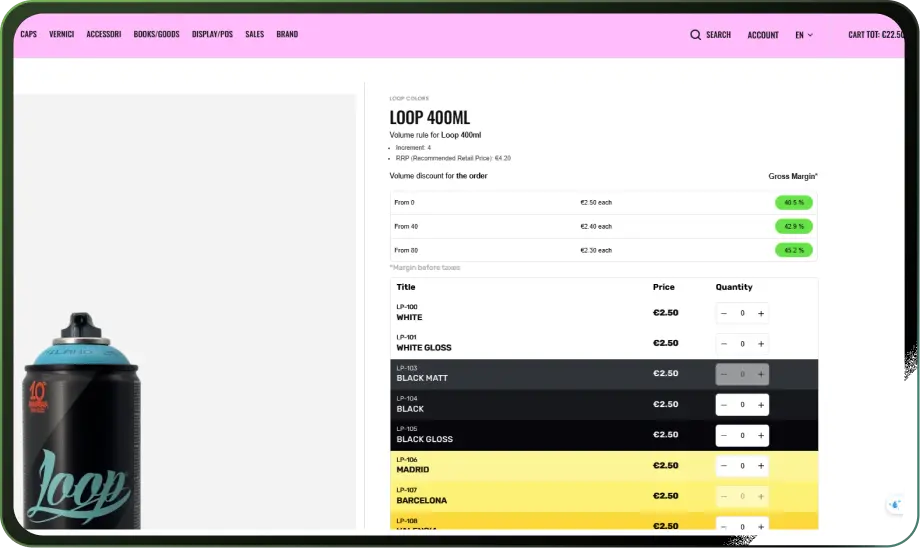Click the Quantity column header
Viewport: 920px width, 548px height.
click(x=733, y=287)
